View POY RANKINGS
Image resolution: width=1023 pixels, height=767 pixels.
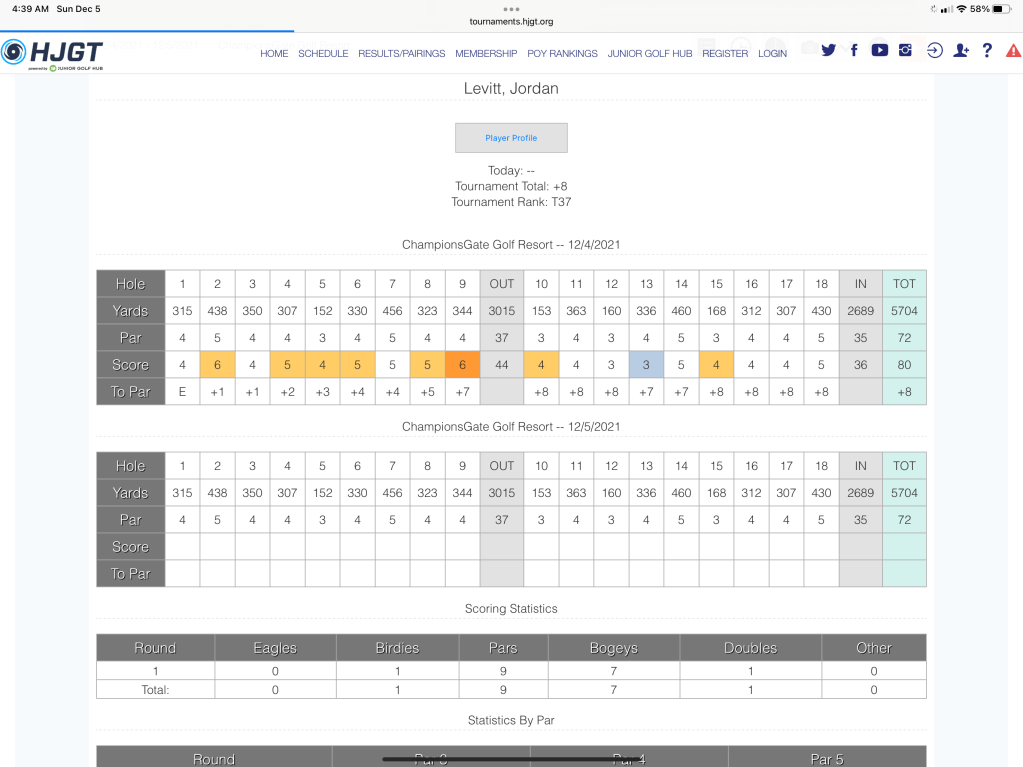click(x=562, y=54)
